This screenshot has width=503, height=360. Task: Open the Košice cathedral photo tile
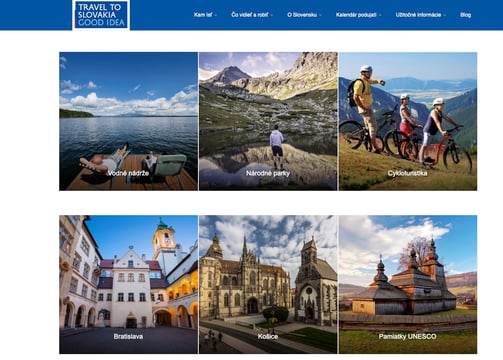pos(268,284)
